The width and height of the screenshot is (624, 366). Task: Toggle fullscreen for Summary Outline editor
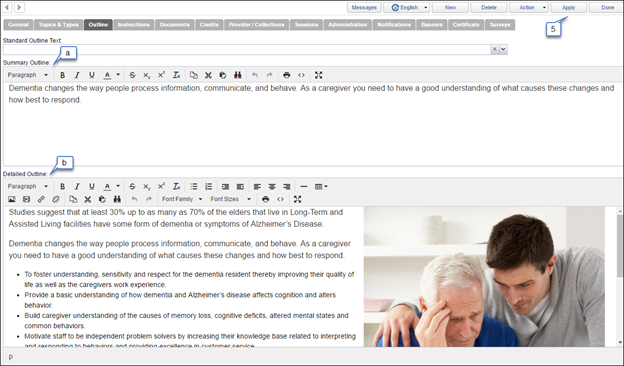318,75
